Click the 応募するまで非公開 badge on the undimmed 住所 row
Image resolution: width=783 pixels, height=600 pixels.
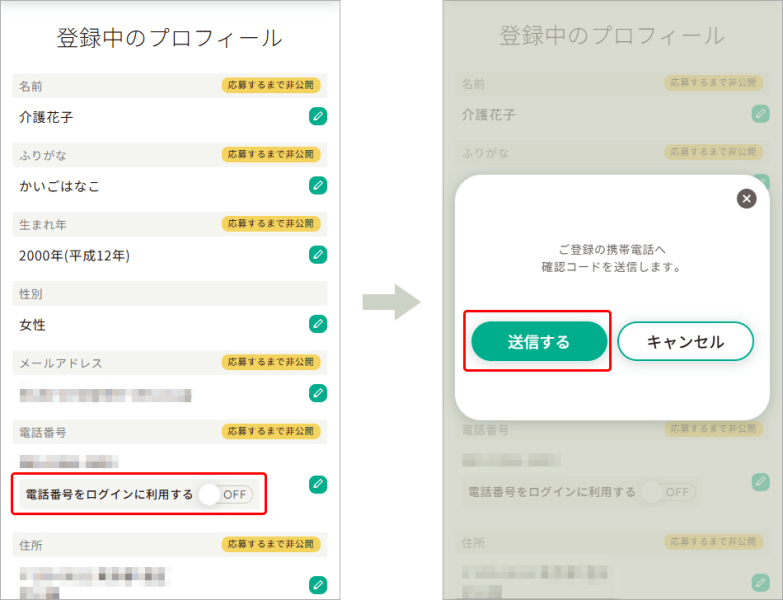(x=271, y=543)
